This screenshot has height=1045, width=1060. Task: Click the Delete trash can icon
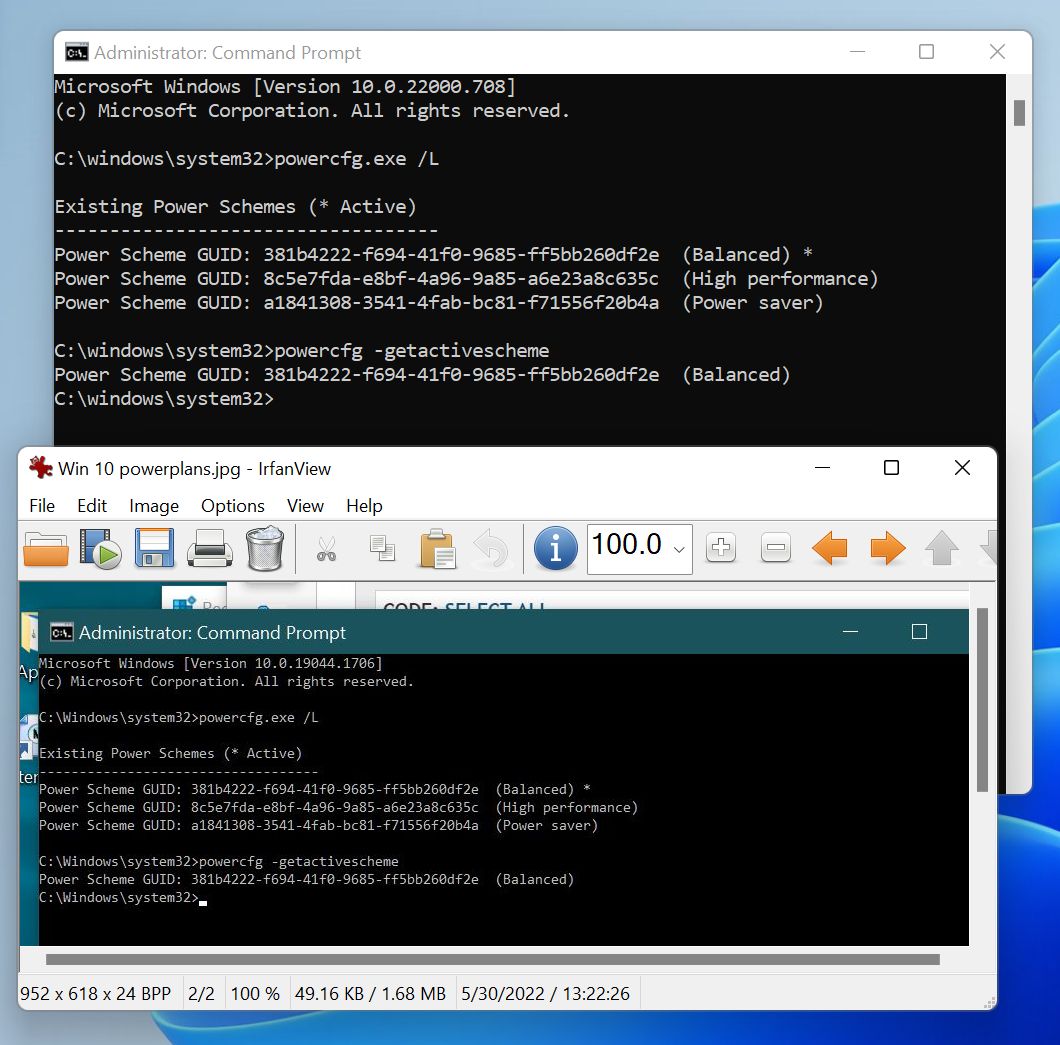pos(264,548)
